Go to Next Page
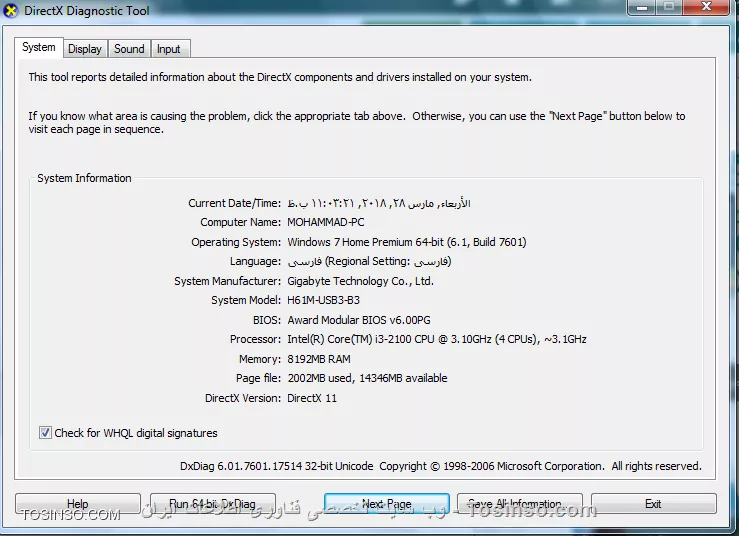Image resolution: width=739 pixels, height=536 pixels. [x=386, y=504]
